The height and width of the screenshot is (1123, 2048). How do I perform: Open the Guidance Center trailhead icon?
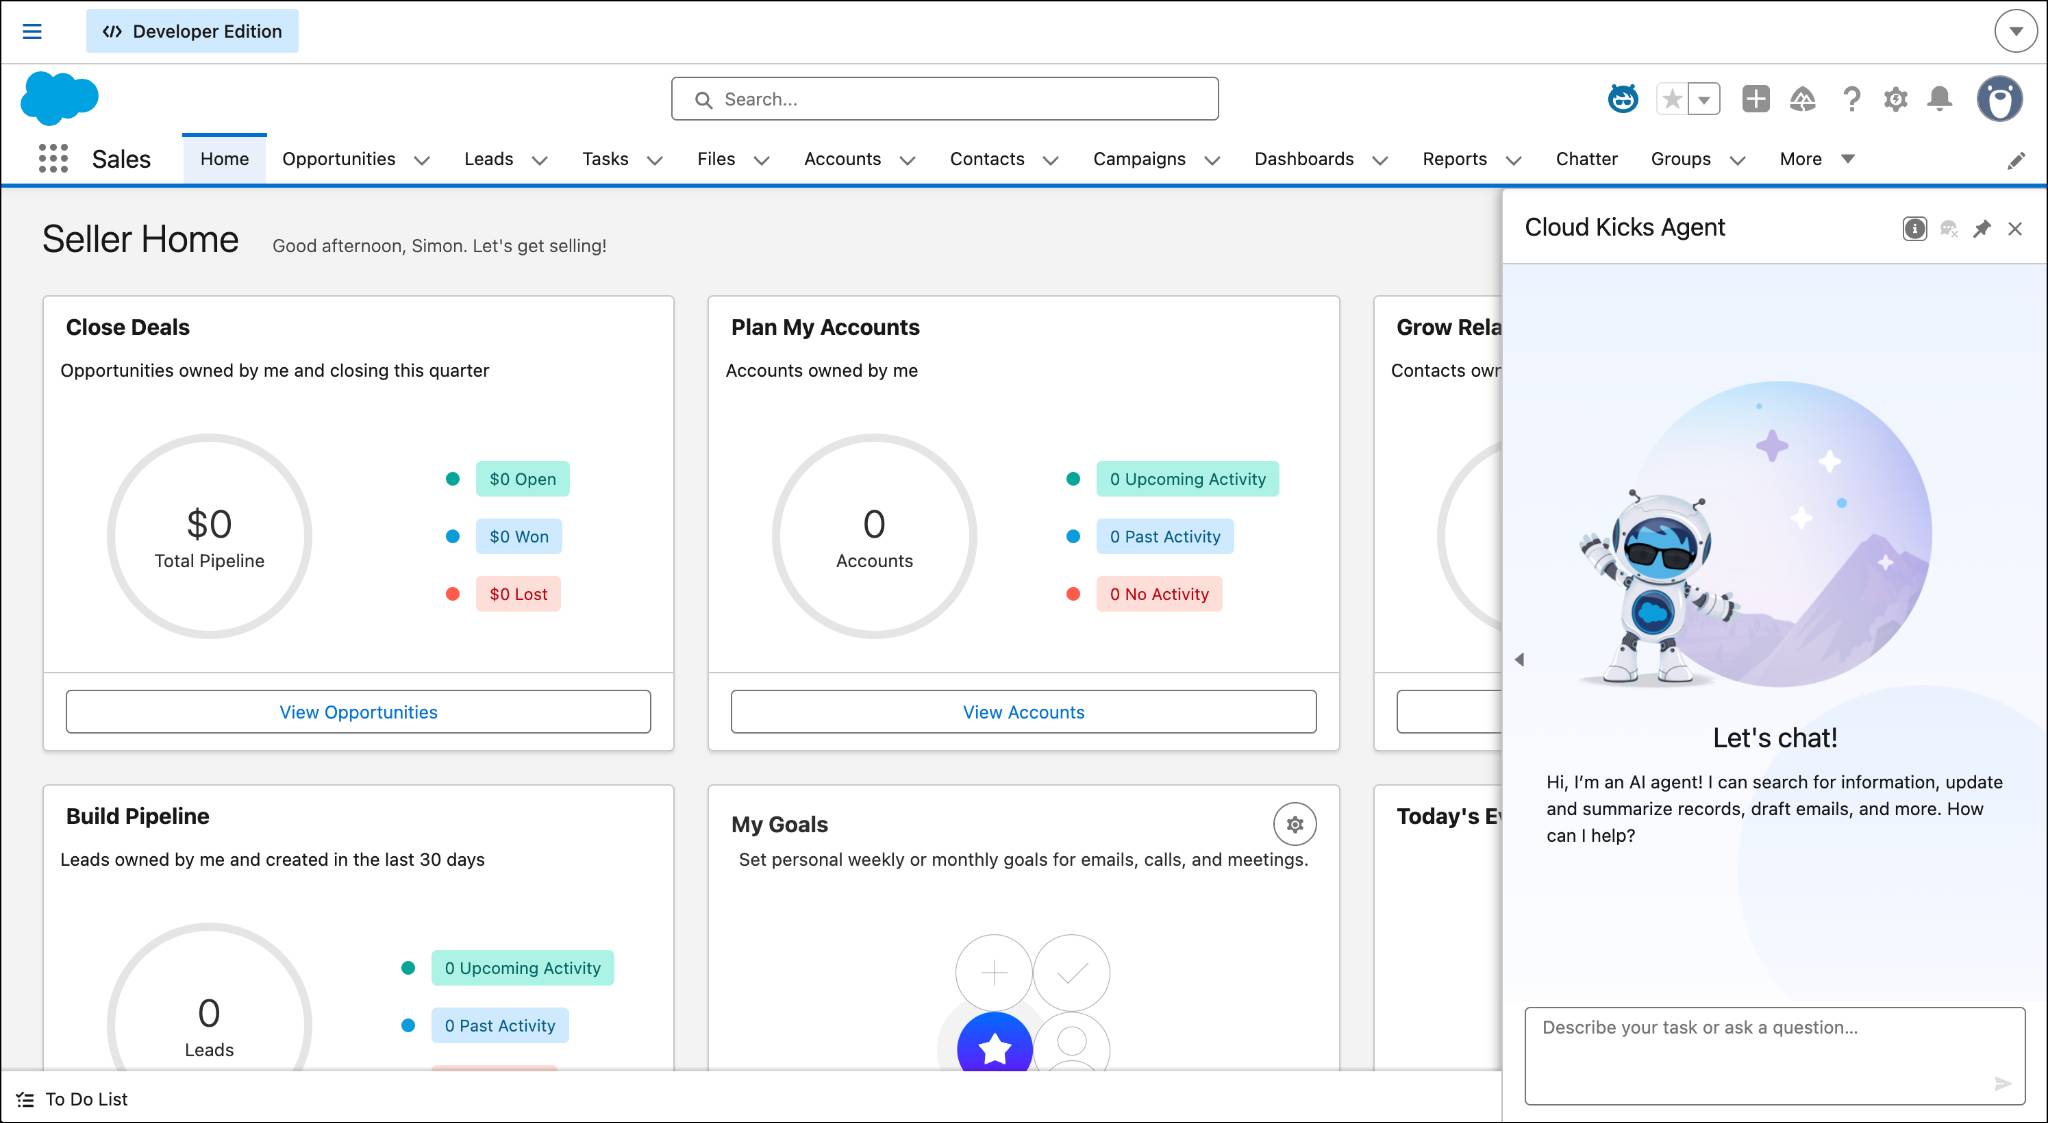pos(1802,99)
